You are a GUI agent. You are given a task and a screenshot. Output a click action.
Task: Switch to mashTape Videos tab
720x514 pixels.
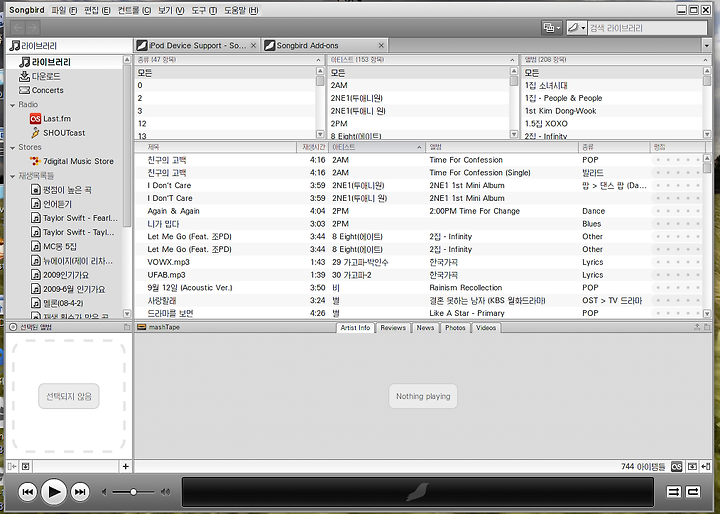coord(486,328)
